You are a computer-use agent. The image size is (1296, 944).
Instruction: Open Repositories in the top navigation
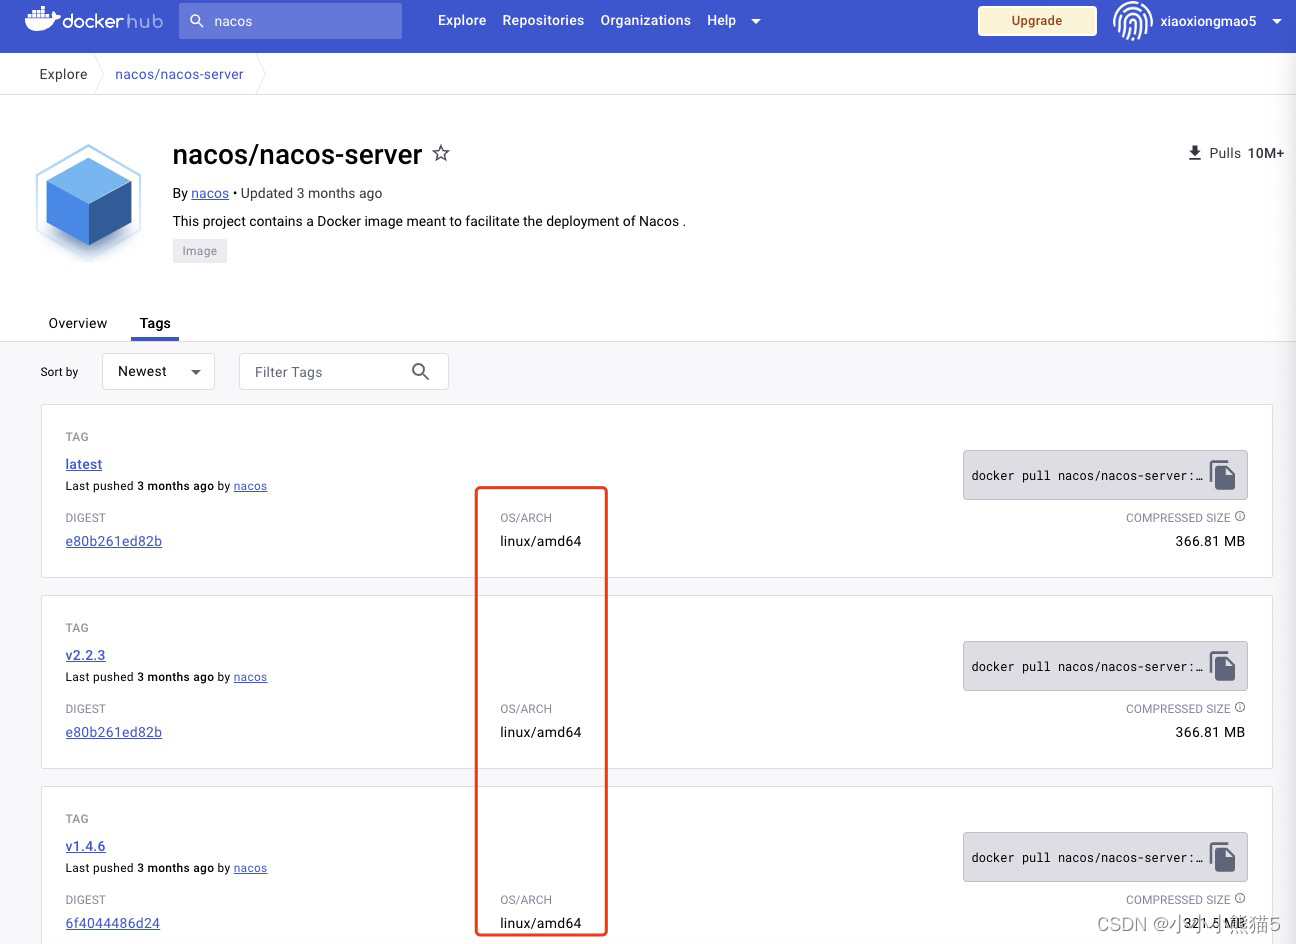coord(543,20)
